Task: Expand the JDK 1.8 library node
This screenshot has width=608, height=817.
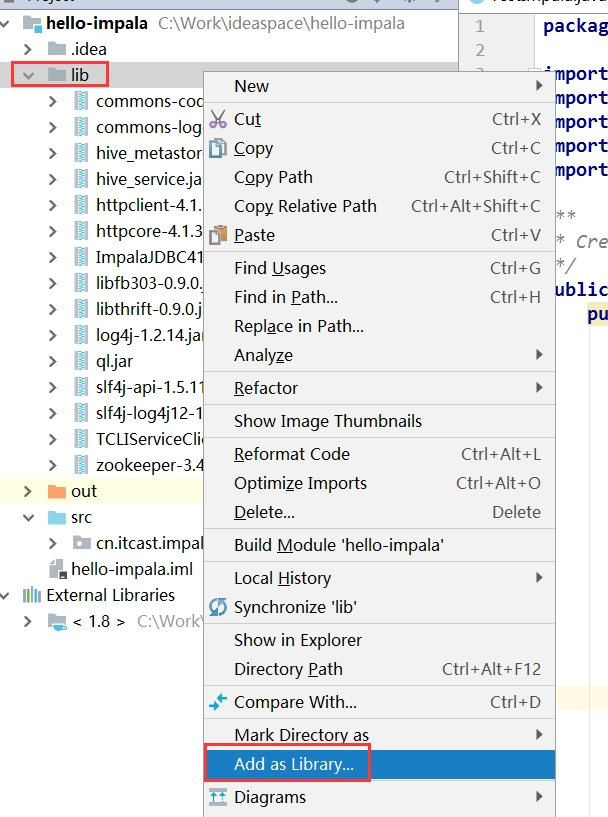Action: point(28,621)
